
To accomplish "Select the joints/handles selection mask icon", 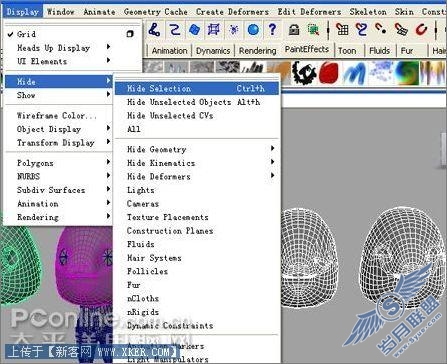I will pyautogui.click(x=154, y=30).
